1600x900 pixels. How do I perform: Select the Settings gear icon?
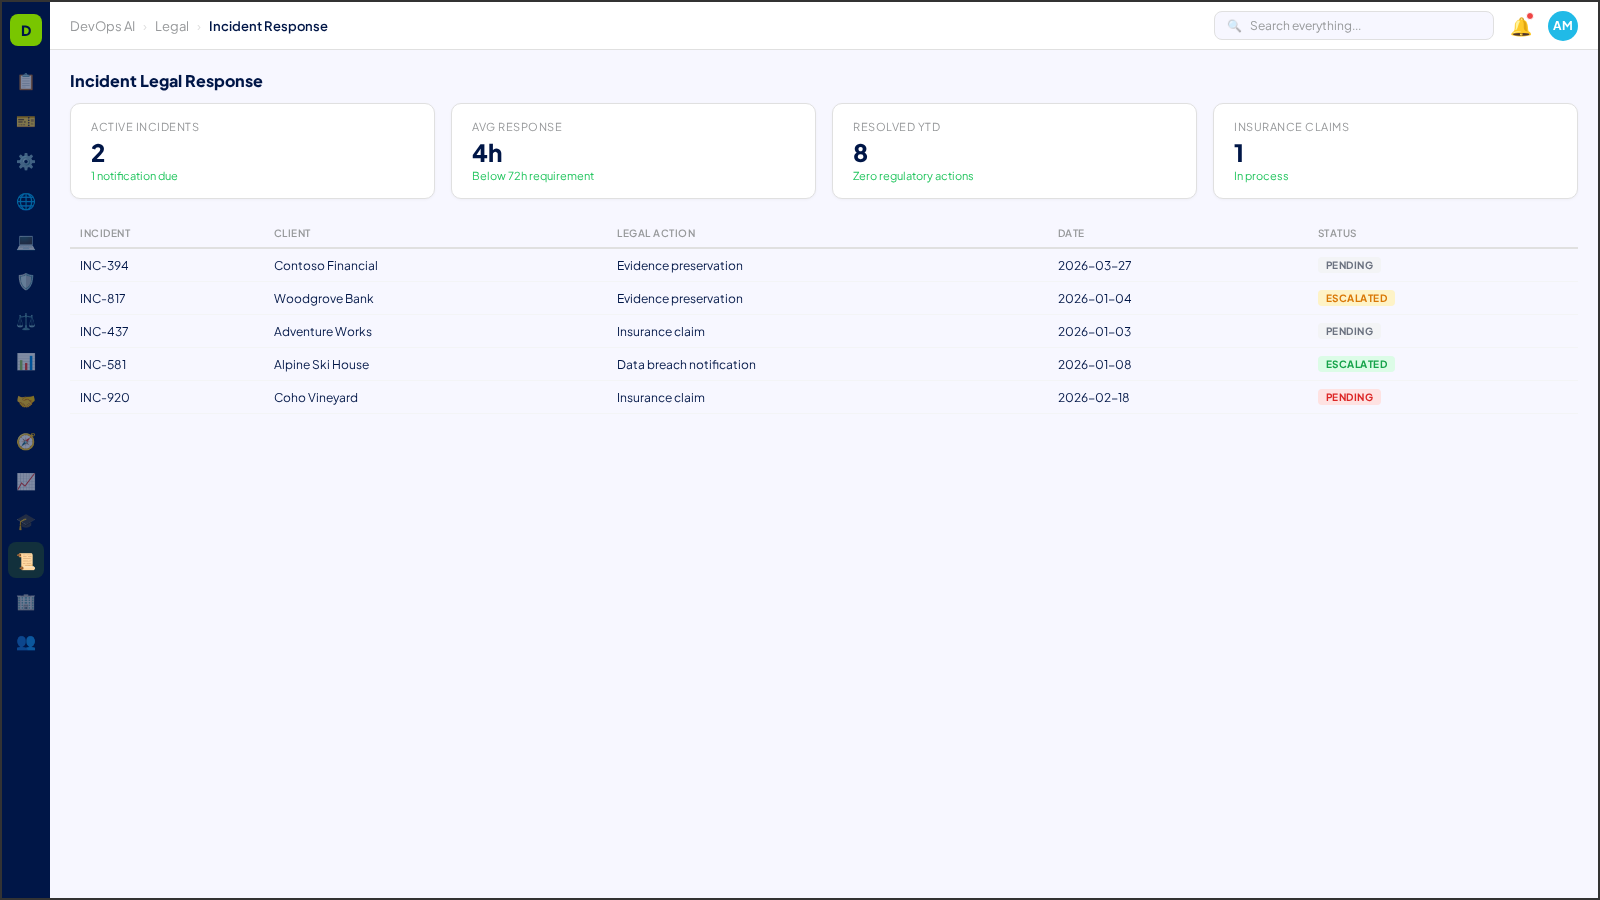click(26, 161)
